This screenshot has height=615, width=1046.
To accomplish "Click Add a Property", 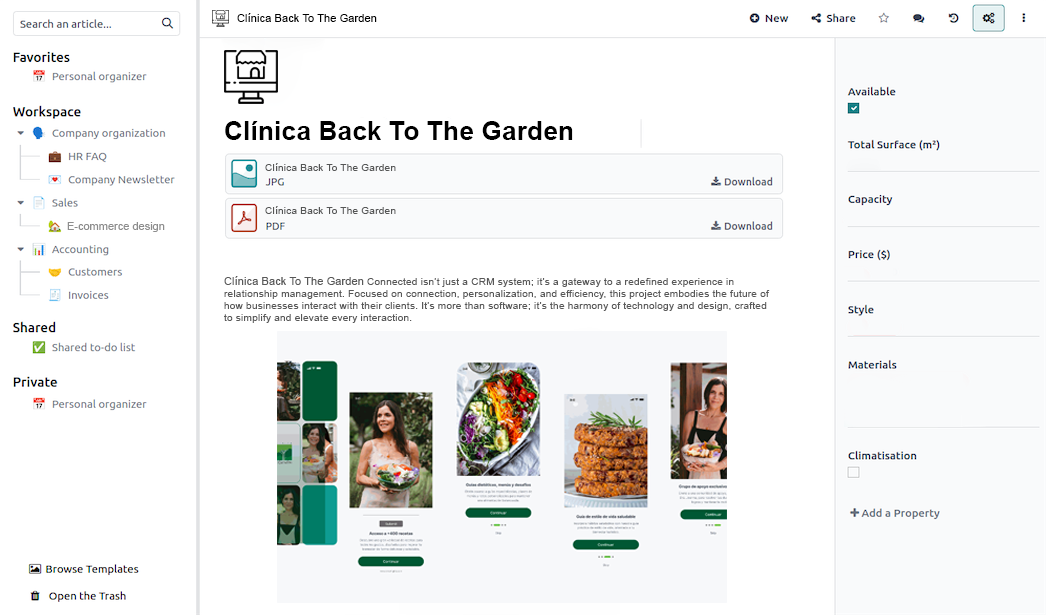I will [x=895, y=512].
